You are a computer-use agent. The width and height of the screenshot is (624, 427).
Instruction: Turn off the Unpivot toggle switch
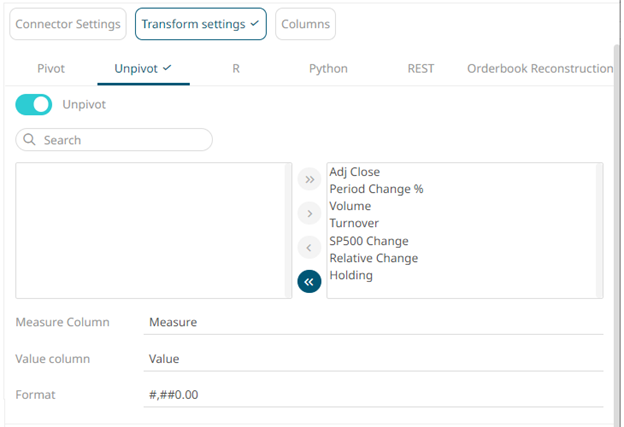pos(34,104)
